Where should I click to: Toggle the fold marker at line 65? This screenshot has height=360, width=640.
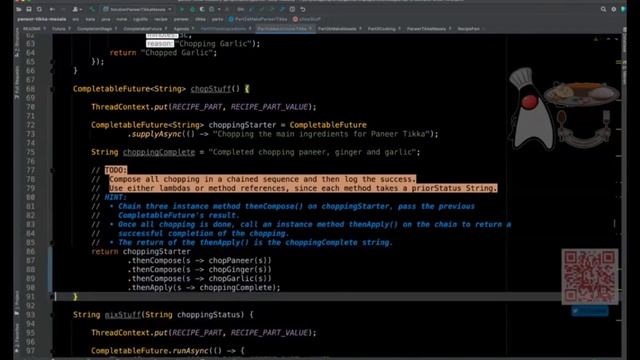point(52,62)
